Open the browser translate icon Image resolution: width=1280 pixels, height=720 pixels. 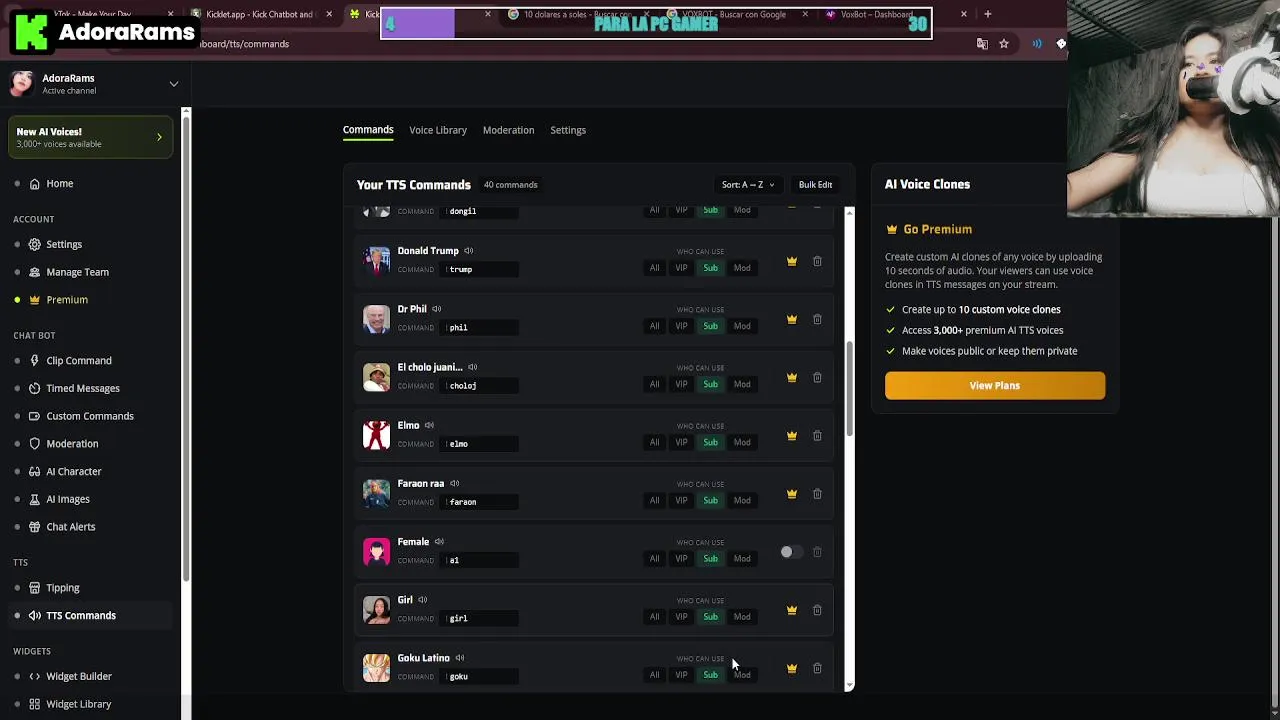coord(982,44)
